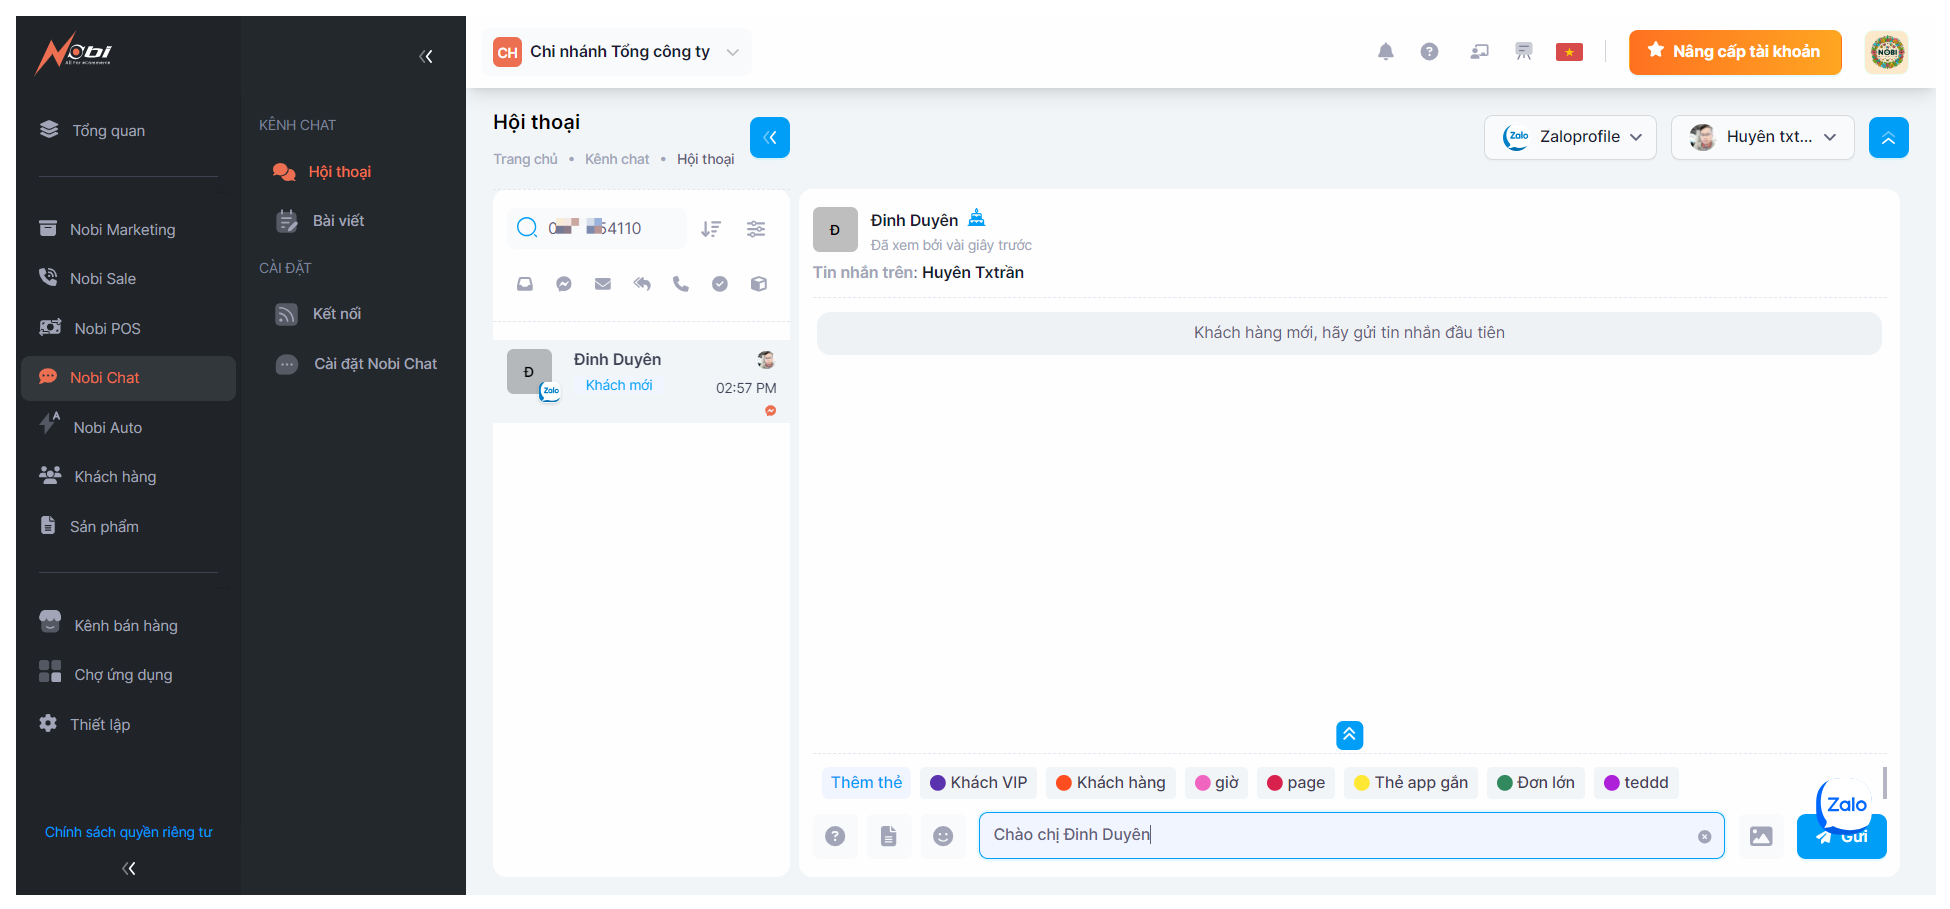The height and width of the screenshot is (909, 1950).
Task: Expand the Chi nhánh Tổng công ty selector
Action: (x=619, y=52)
